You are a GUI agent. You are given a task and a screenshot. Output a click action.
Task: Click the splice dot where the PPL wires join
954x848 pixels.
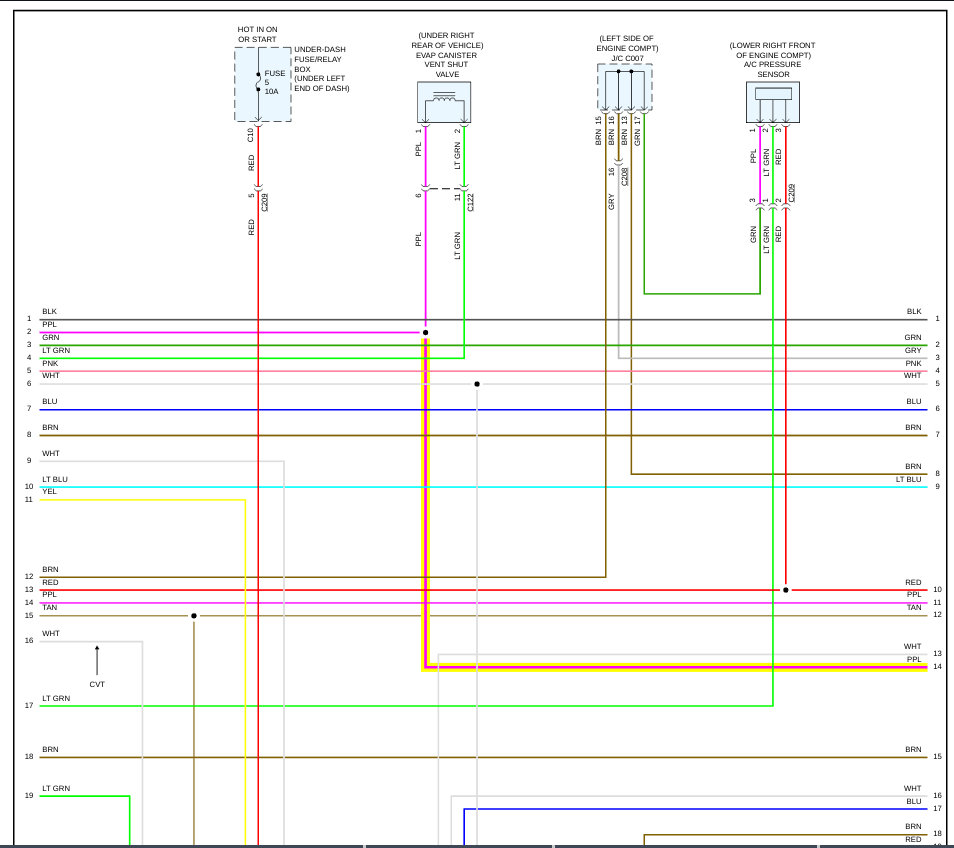pos(425,333)
